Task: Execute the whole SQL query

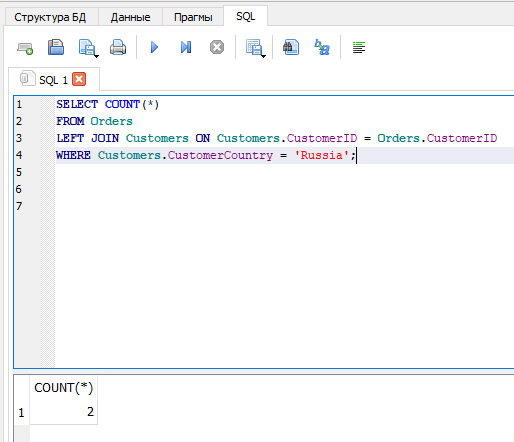Action: (154, 47)
